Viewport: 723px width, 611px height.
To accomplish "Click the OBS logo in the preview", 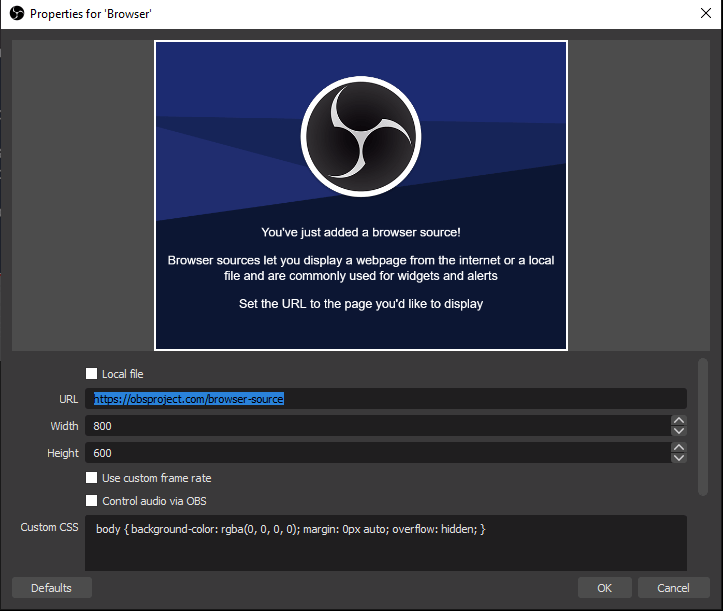I will click(x=360, y=137).
